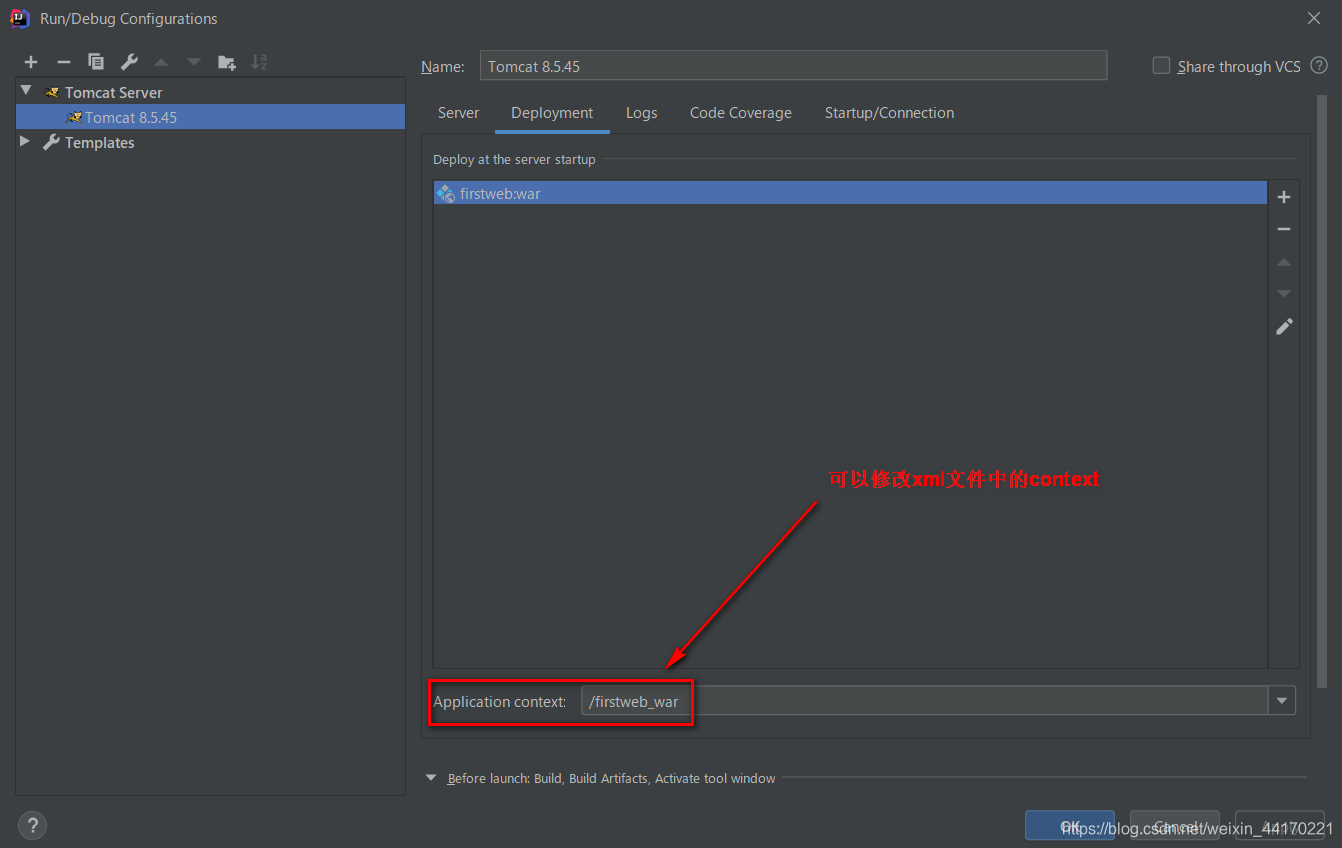Go to the Startup/Connection tab
The width and height of the screenshot is (1342, 848).
(x=889, y=113)
